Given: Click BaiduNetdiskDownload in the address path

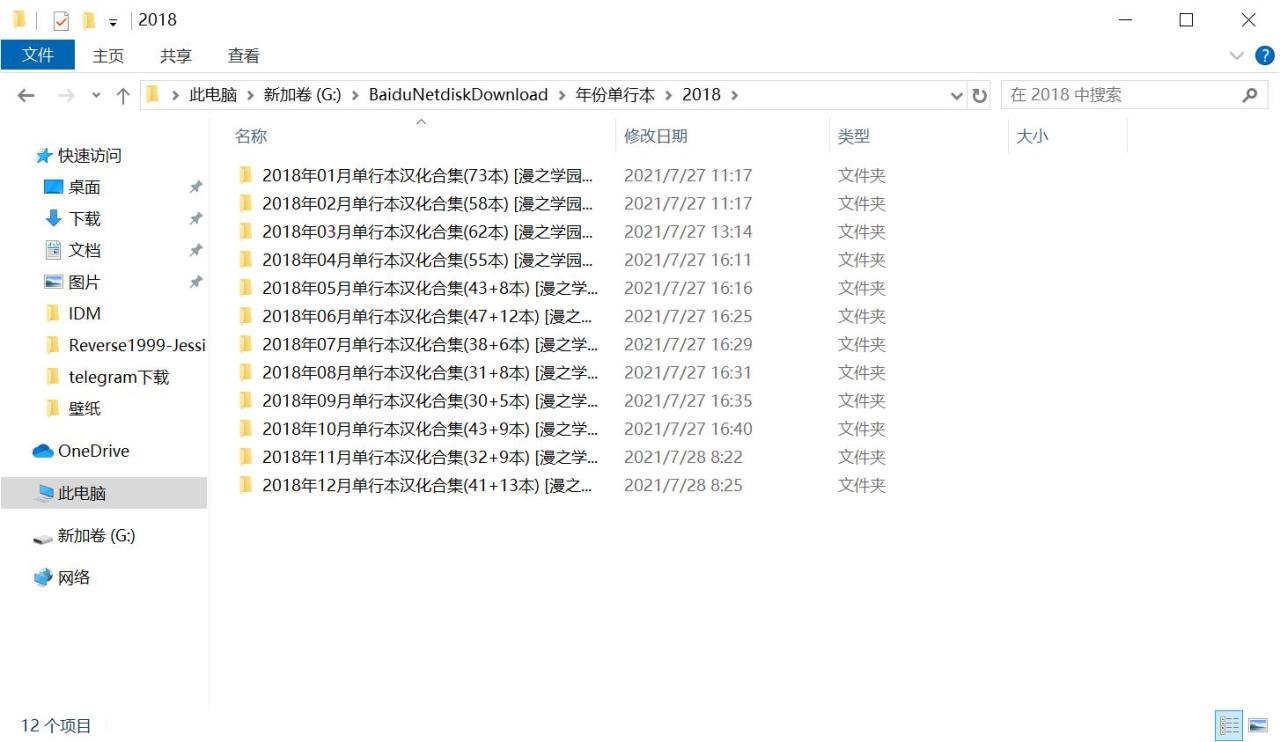Looking at the screenshot, I should pos(458,95).
